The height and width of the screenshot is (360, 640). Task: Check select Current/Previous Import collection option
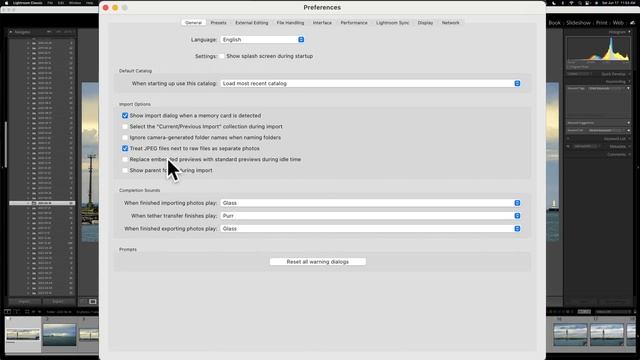tap(125, 127)
